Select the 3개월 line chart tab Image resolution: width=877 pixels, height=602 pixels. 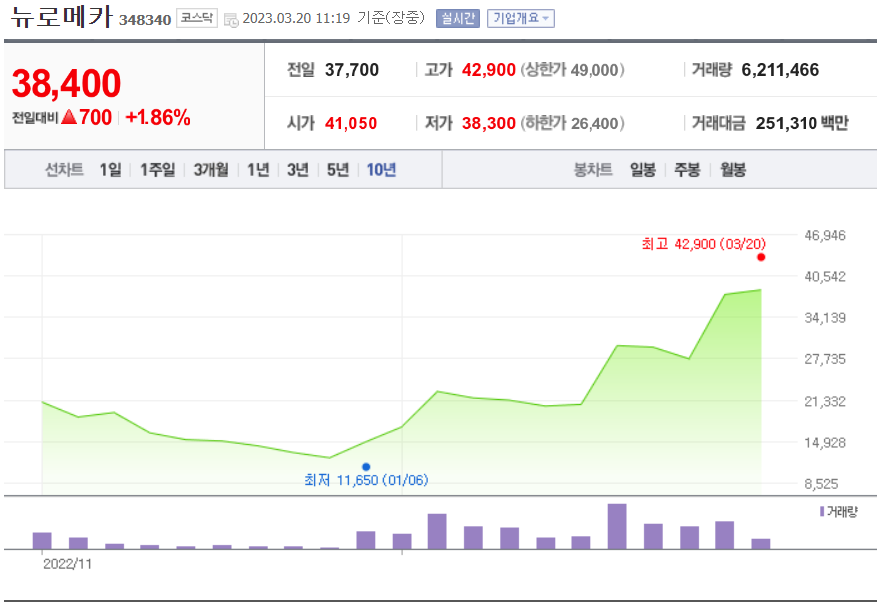[x=211, y=170]
